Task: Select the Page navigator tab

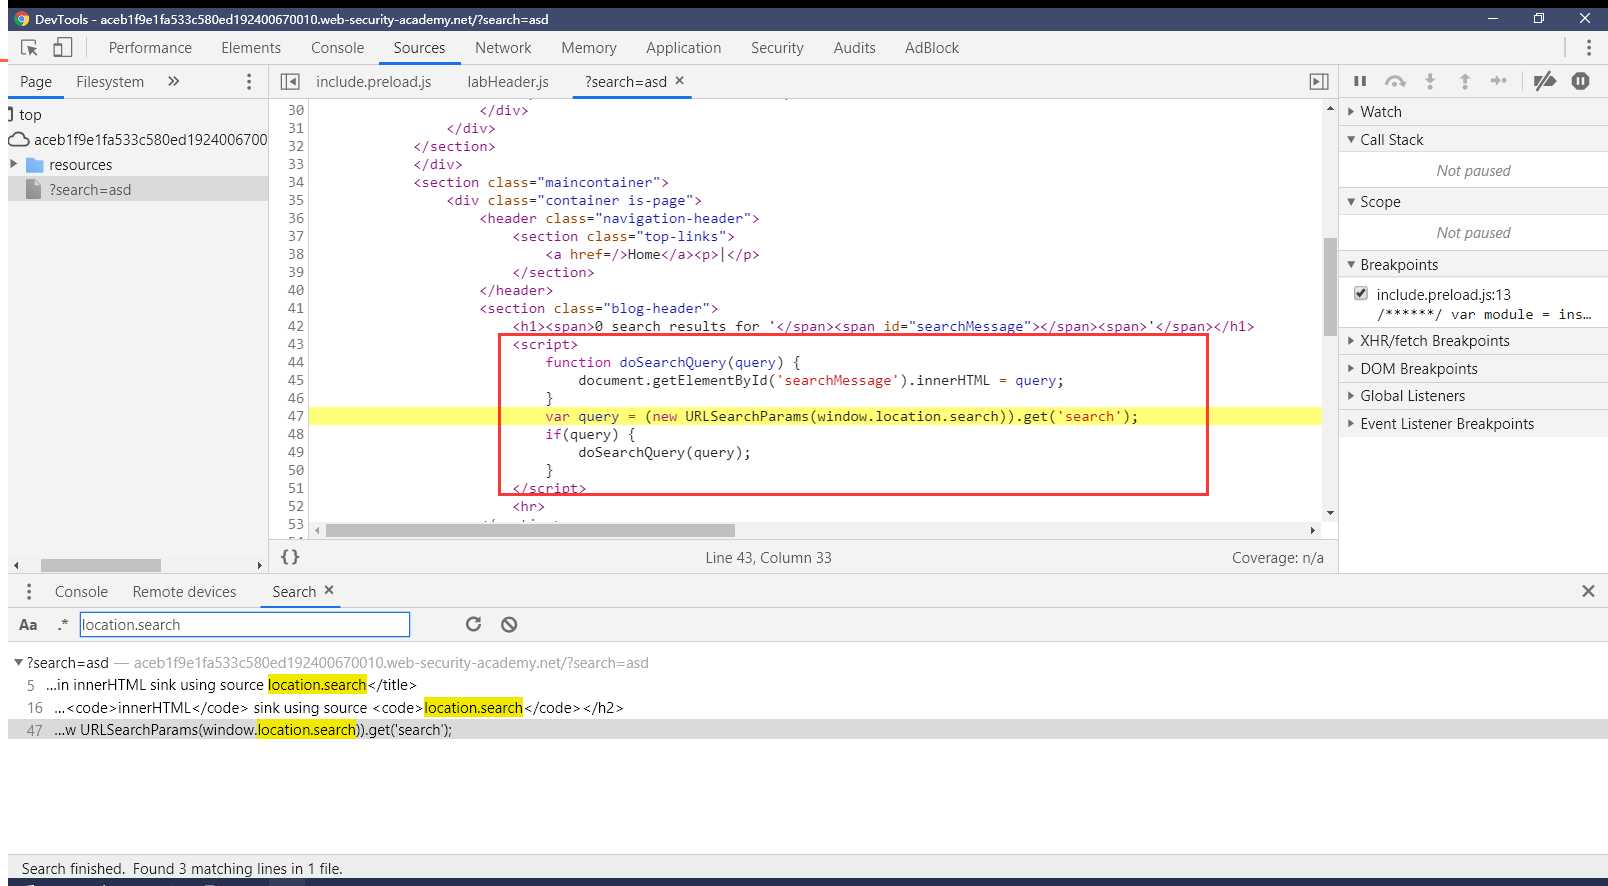Action: click(36, 82)
